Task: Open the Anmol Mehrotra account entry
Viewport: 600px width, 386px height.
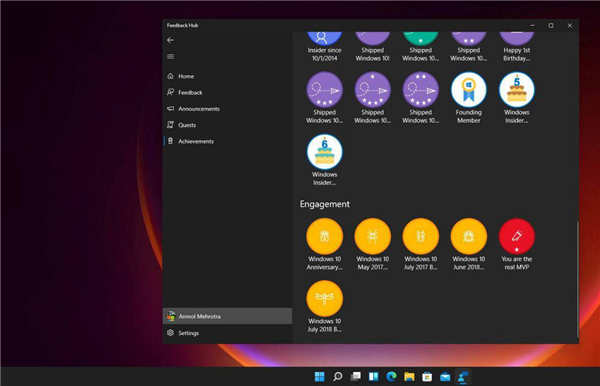Action: [228, 316]
